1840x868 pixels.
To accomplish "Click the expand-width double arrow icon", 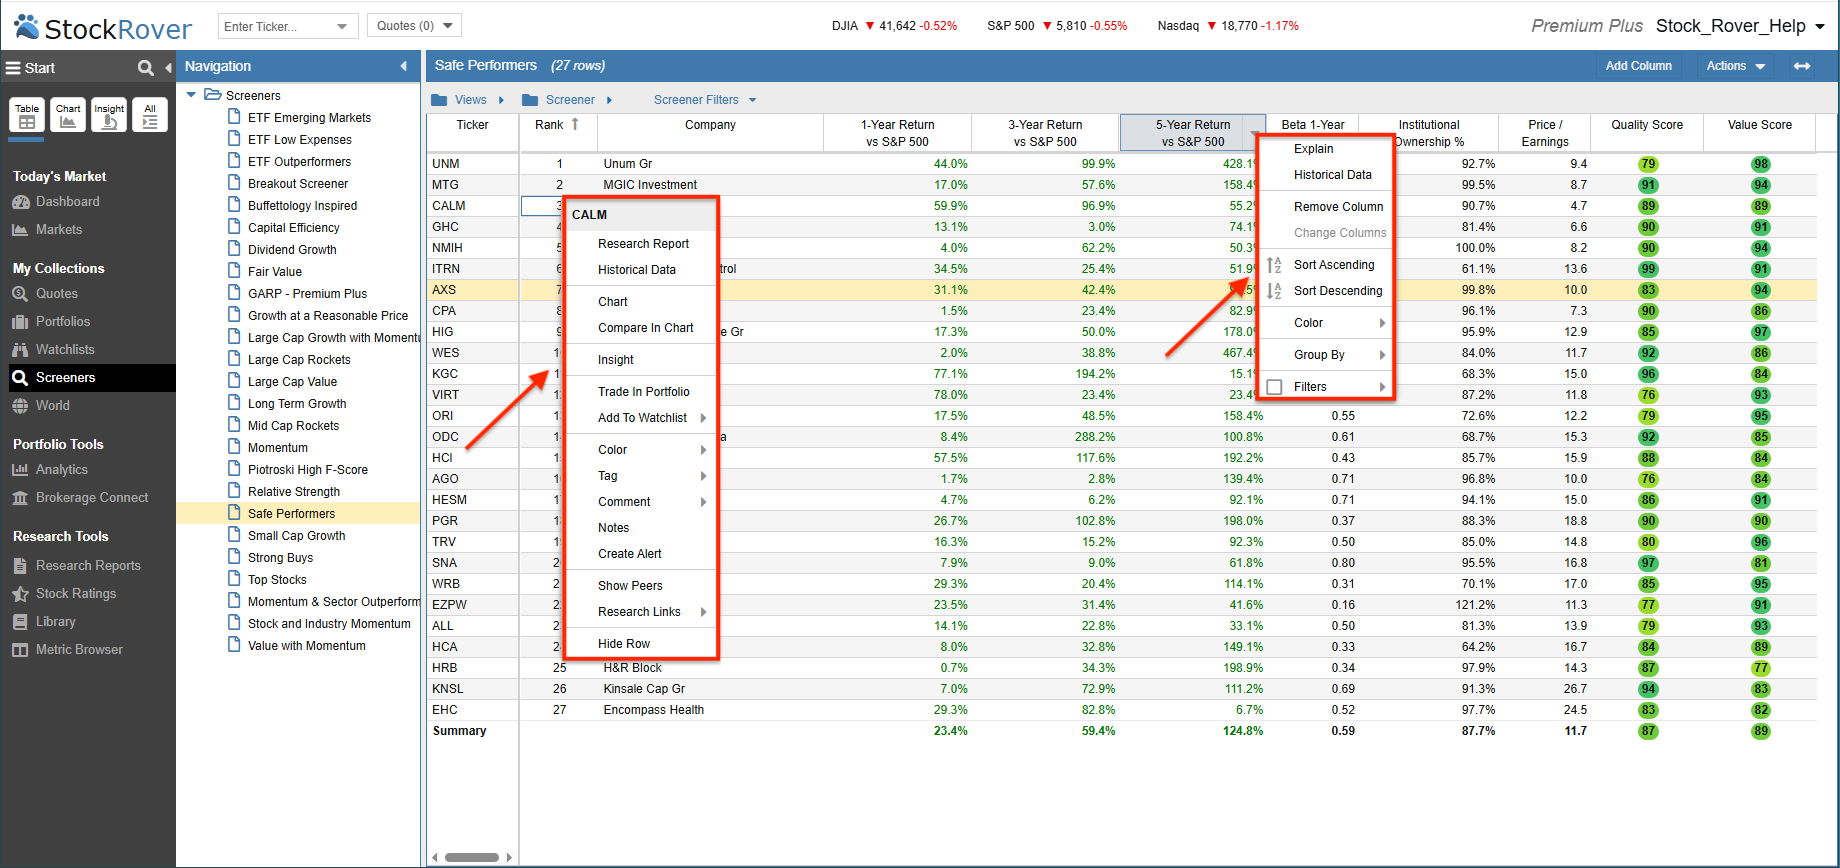I will [1802, 66].
